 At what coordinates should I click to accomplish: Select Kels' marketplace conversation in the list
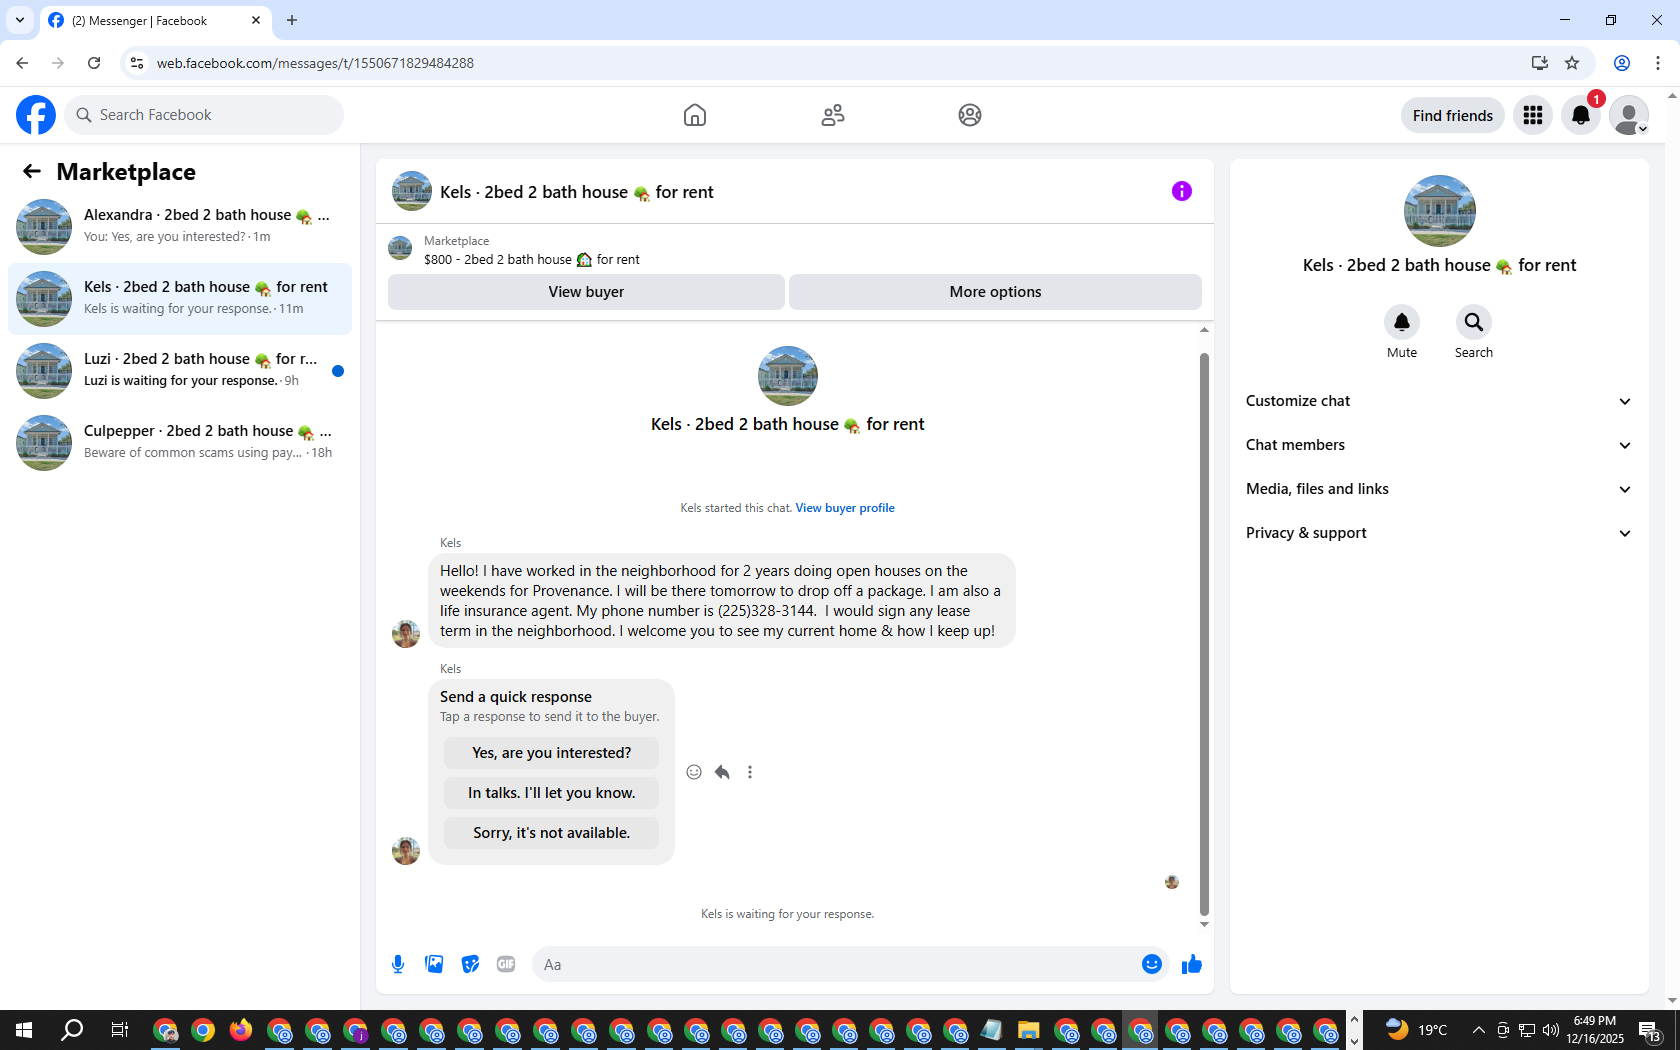(180, 299)
